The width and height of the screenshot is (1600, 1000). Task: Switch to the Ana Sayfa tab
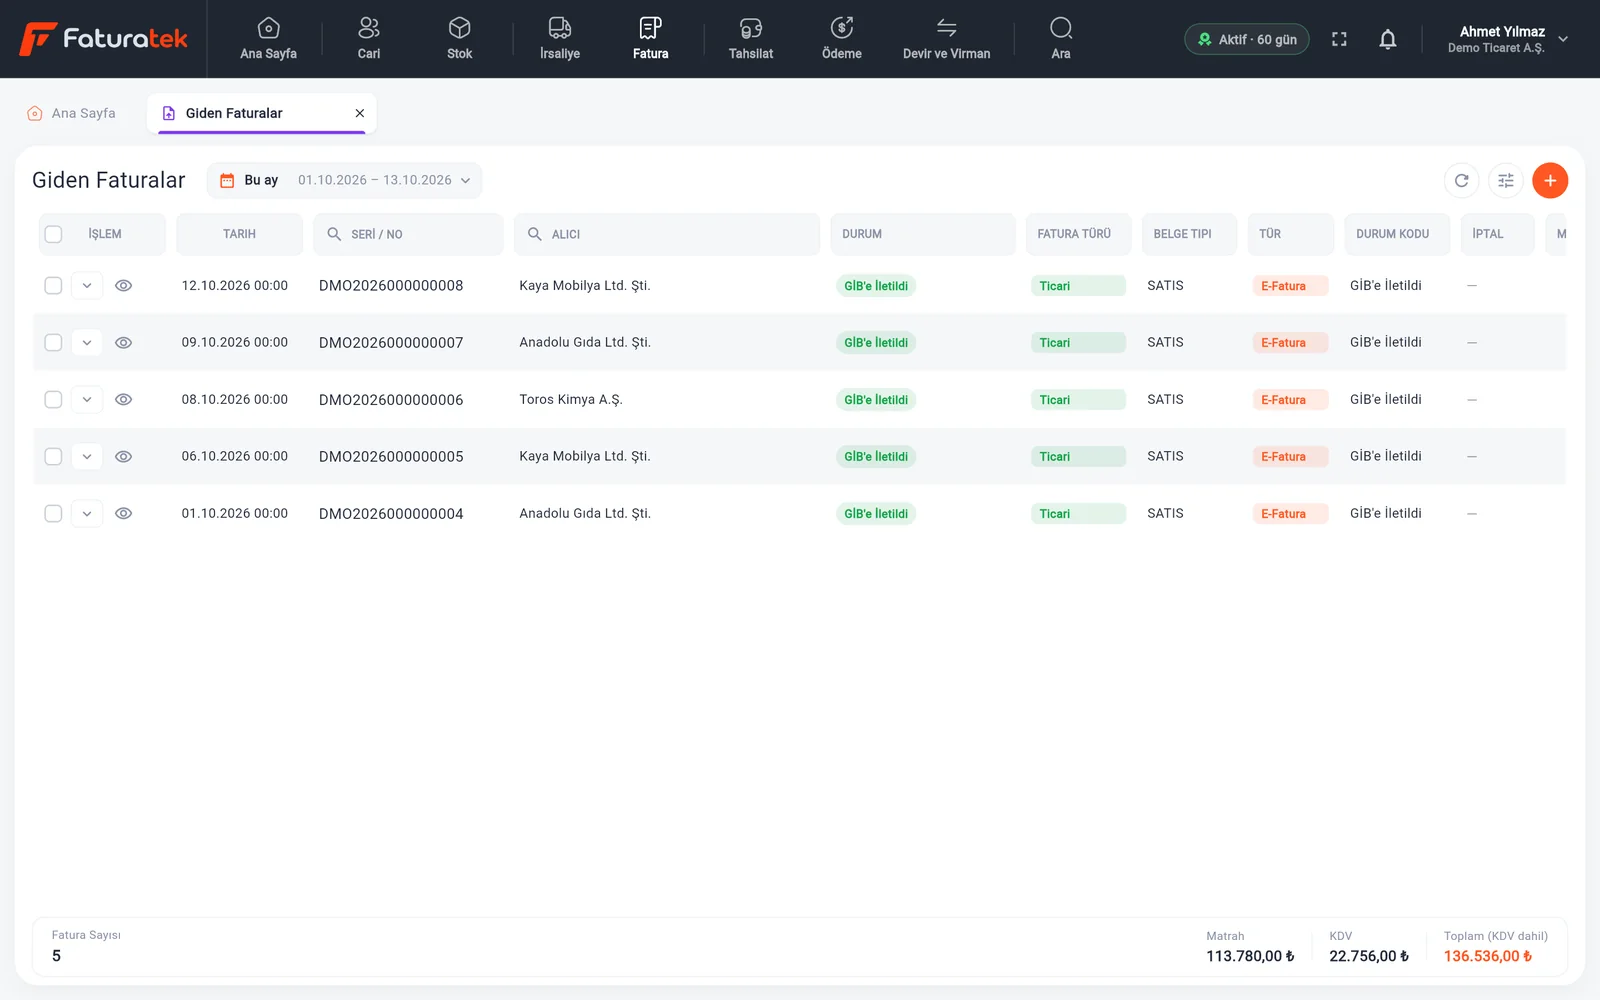click(x=71, y=113)
